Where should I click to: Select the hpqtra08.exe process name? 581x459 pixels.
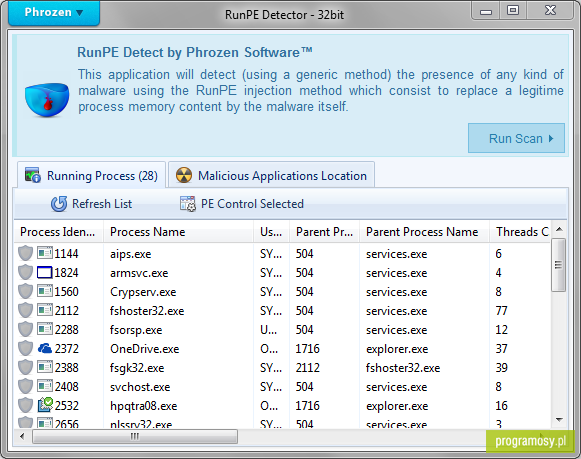(143, 406)
